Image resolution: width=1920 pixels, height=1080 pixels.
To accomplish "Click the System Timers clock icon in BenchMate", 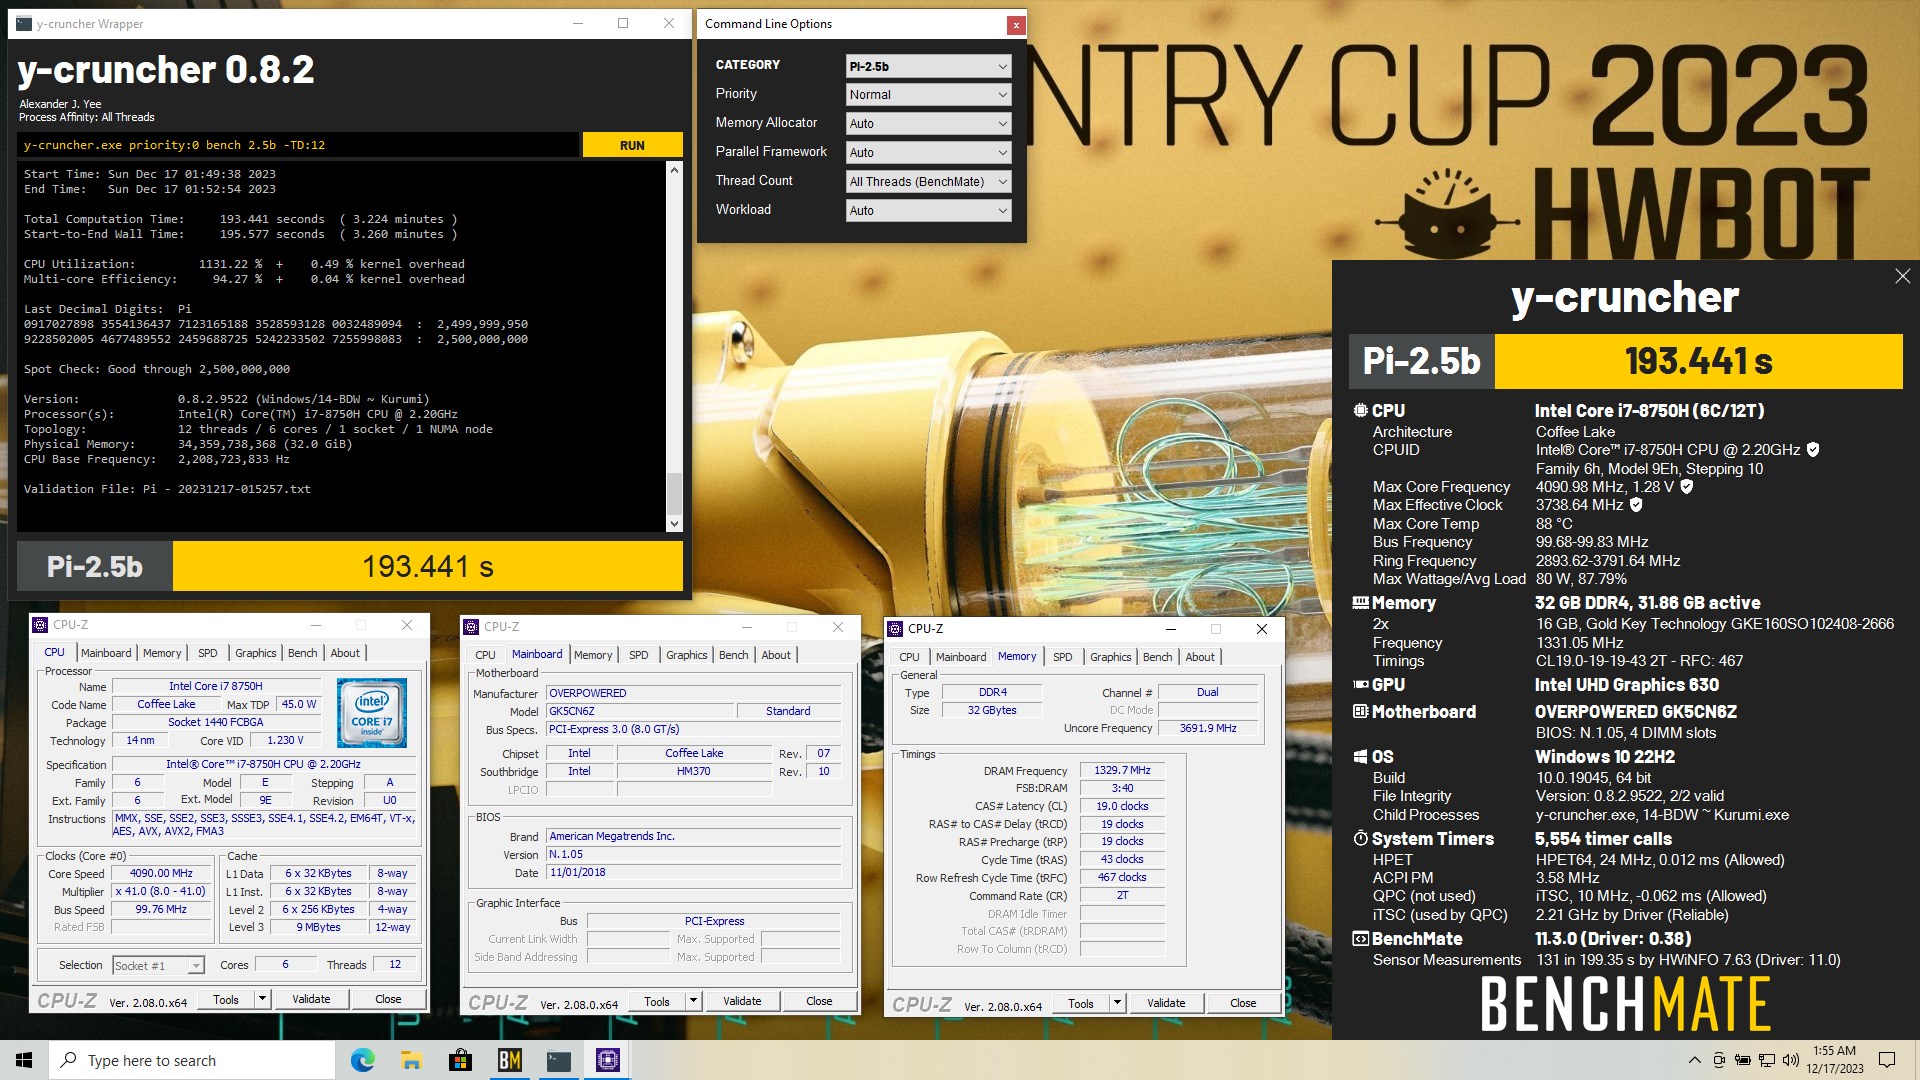I will (x=1360, y=839).
